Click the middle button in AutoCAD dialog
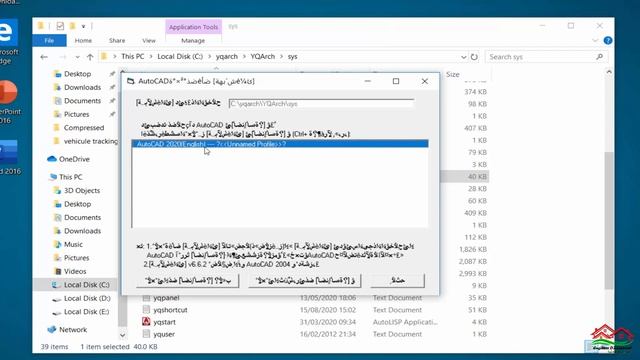Image resolution: width=640 pixels, height=360 pixels. point(304,280)
